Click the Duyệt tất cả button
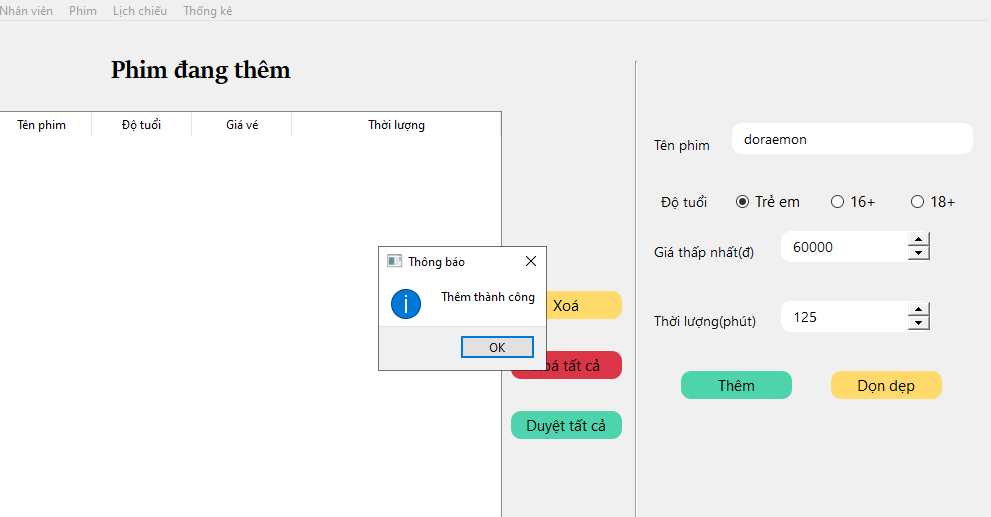 click(566, 425)
